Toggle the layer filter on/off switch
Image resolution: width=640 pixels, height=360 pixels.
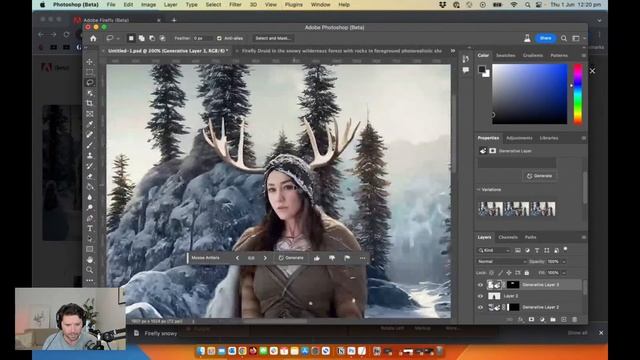point(565,249)
